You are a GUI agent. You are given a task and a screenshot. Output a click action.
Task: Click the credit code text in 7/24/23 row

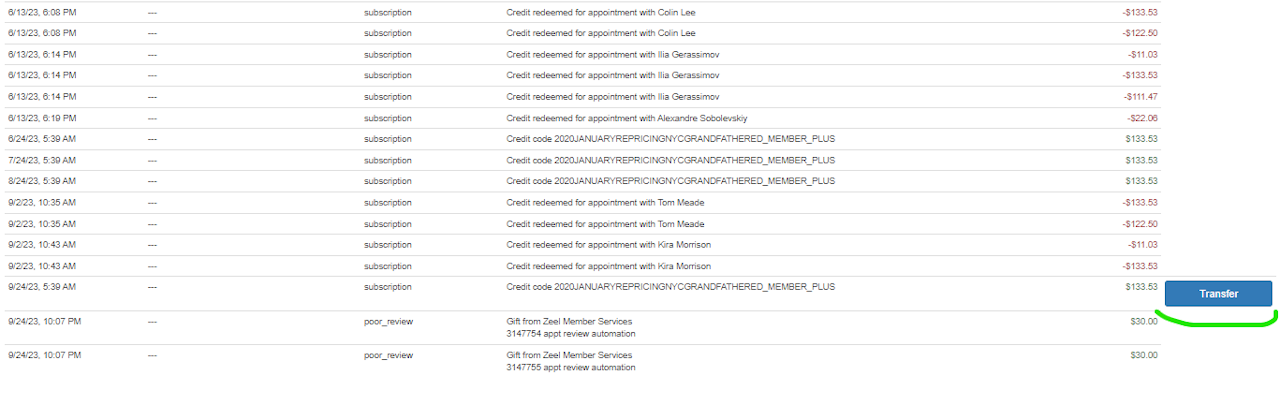tap(671, 160)
